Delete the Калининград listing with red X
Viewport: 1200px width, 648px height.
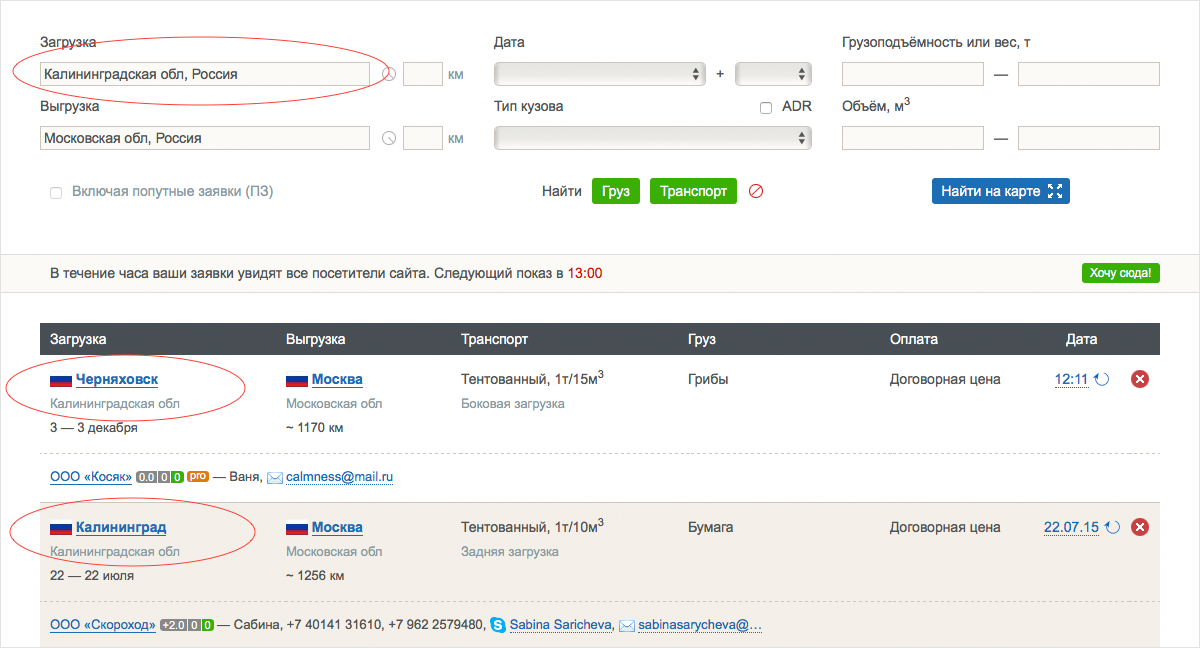[1139, 528]
